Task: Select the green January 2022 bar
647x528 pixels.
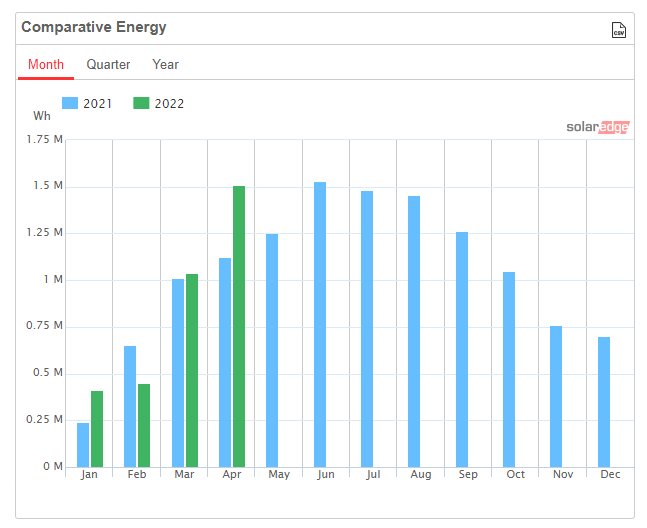Action: [97, 429]
